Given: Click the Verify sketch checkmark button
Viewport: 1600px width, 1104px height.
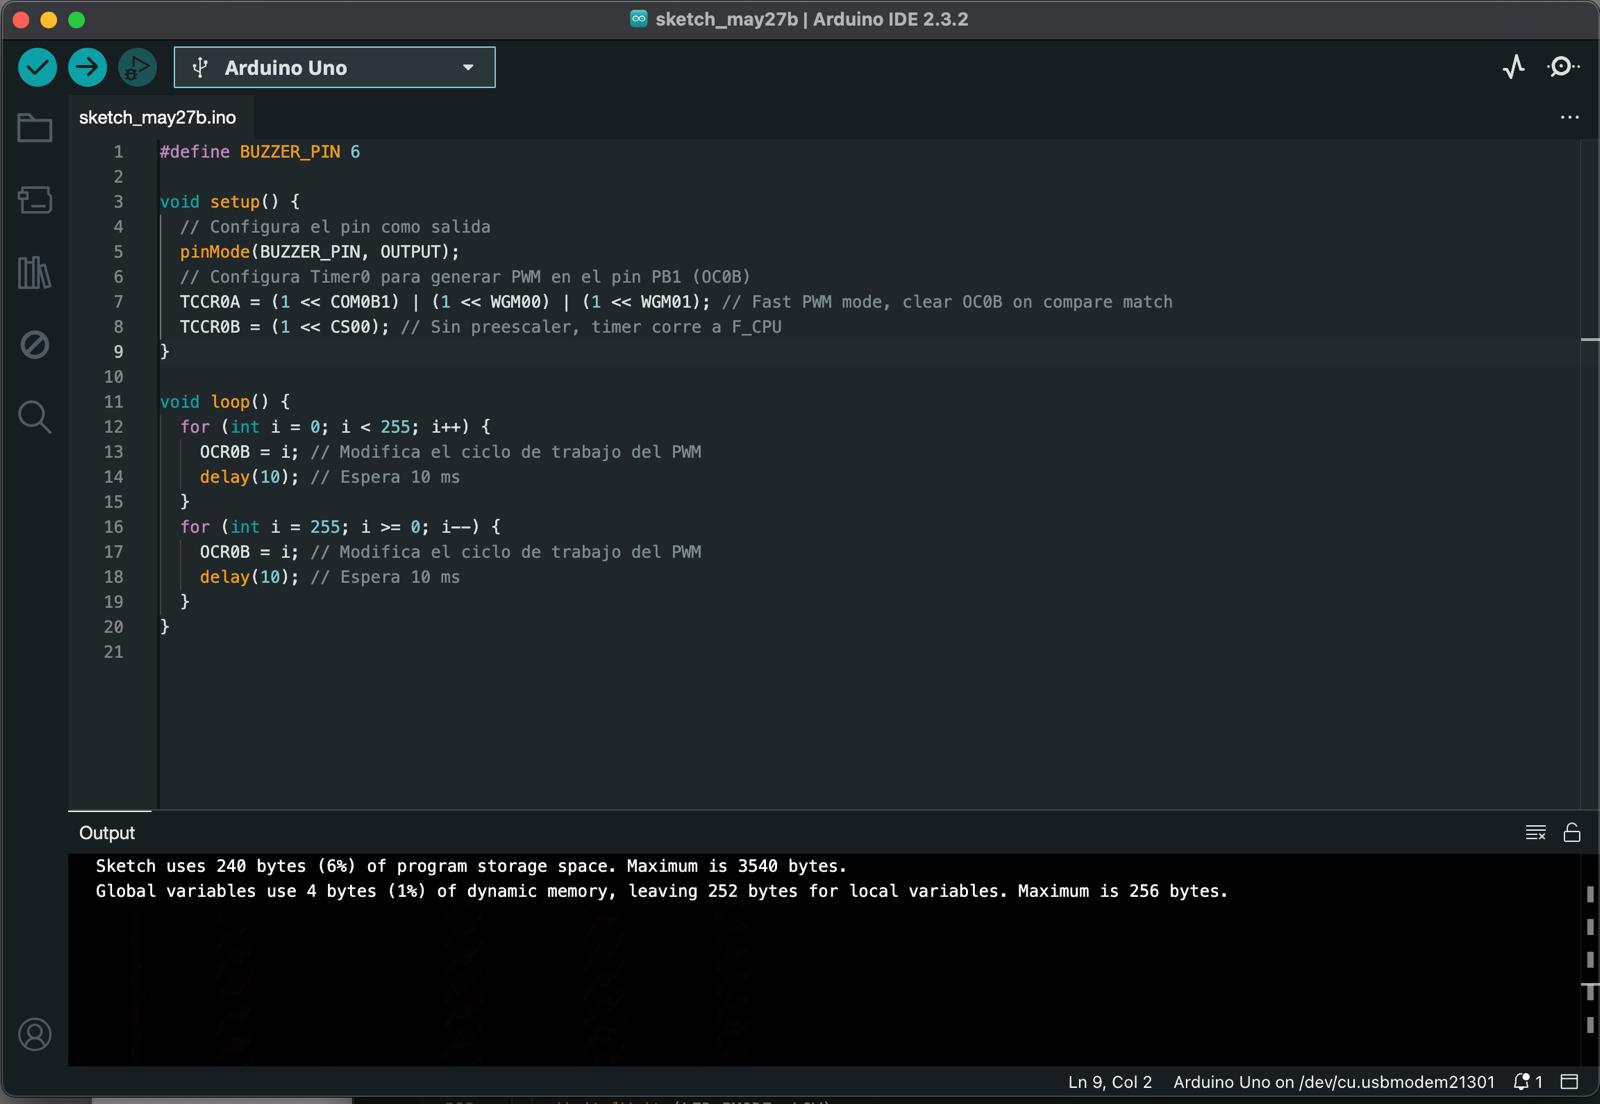Looking at the screenshot, I should (37, 67).
